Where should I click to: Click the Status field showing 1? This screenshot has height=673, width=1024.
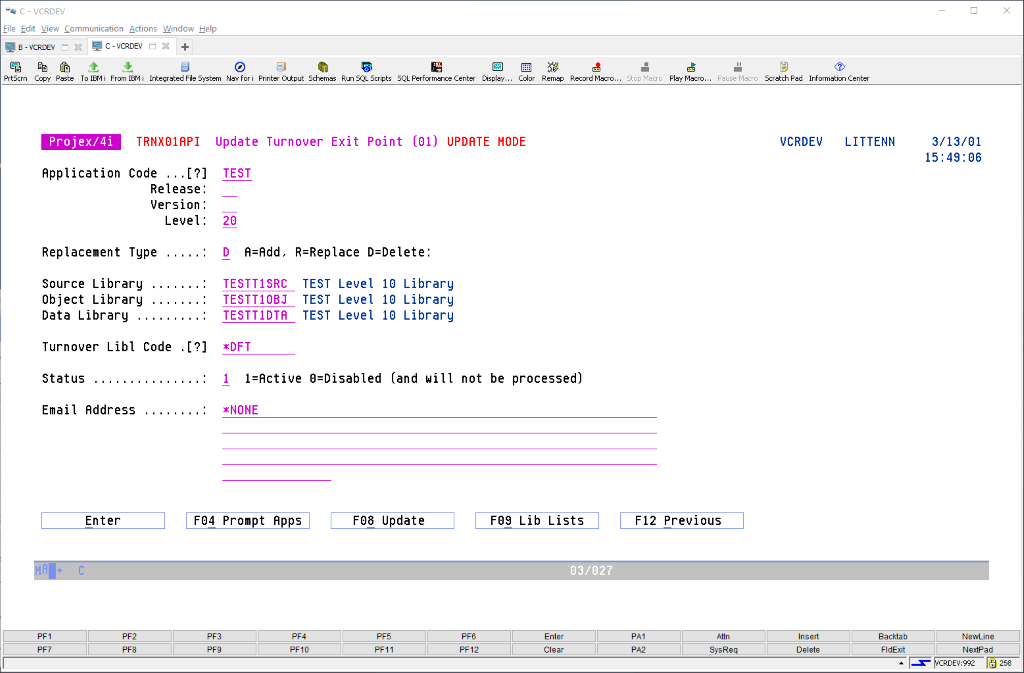pos(226,379)
